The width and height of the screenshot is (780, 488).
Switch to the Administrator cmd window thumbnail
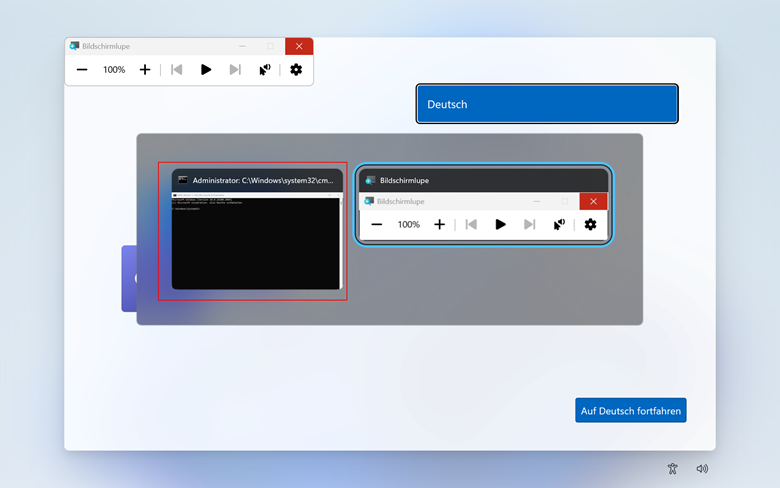tap(257, 240)
